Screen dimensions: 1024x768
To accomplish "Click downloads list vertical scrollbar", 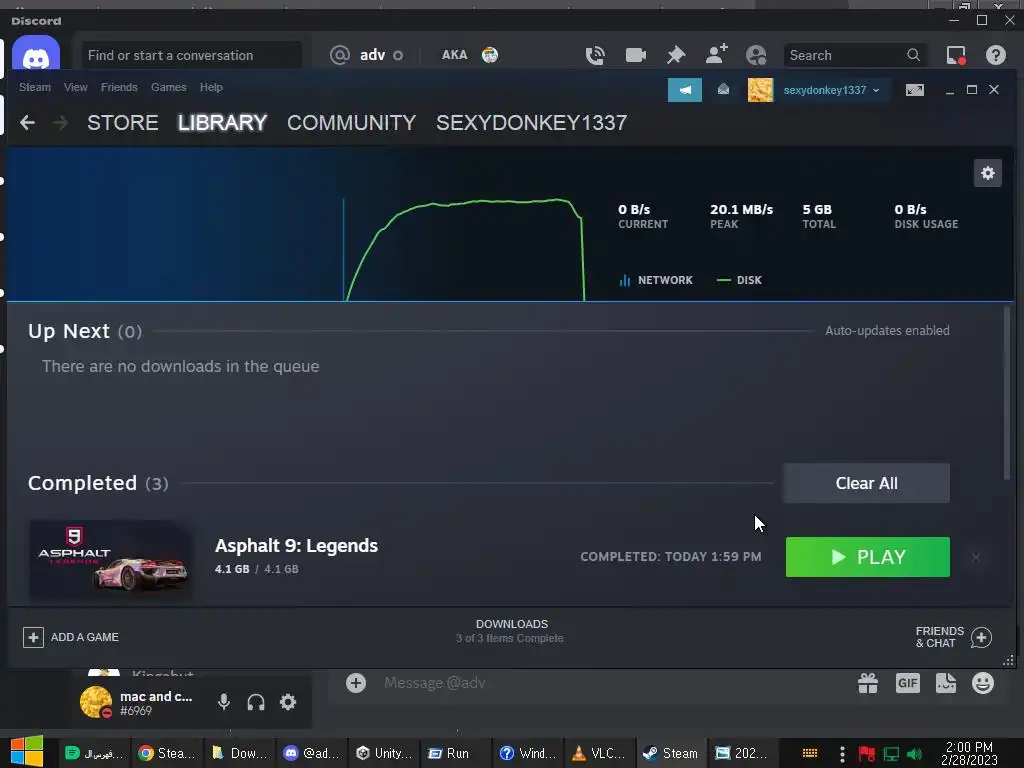I will pos(1006,392).
